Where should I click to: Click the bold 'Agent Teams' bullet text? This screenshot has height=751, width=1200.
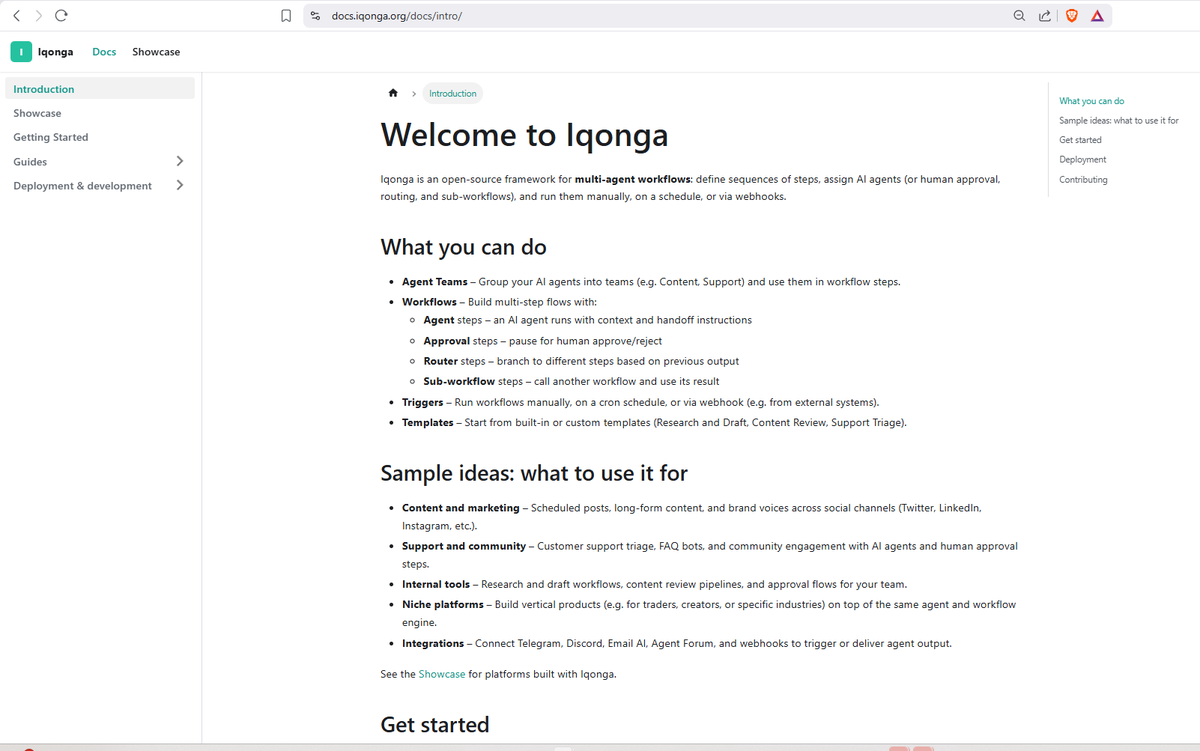point(435,282)
